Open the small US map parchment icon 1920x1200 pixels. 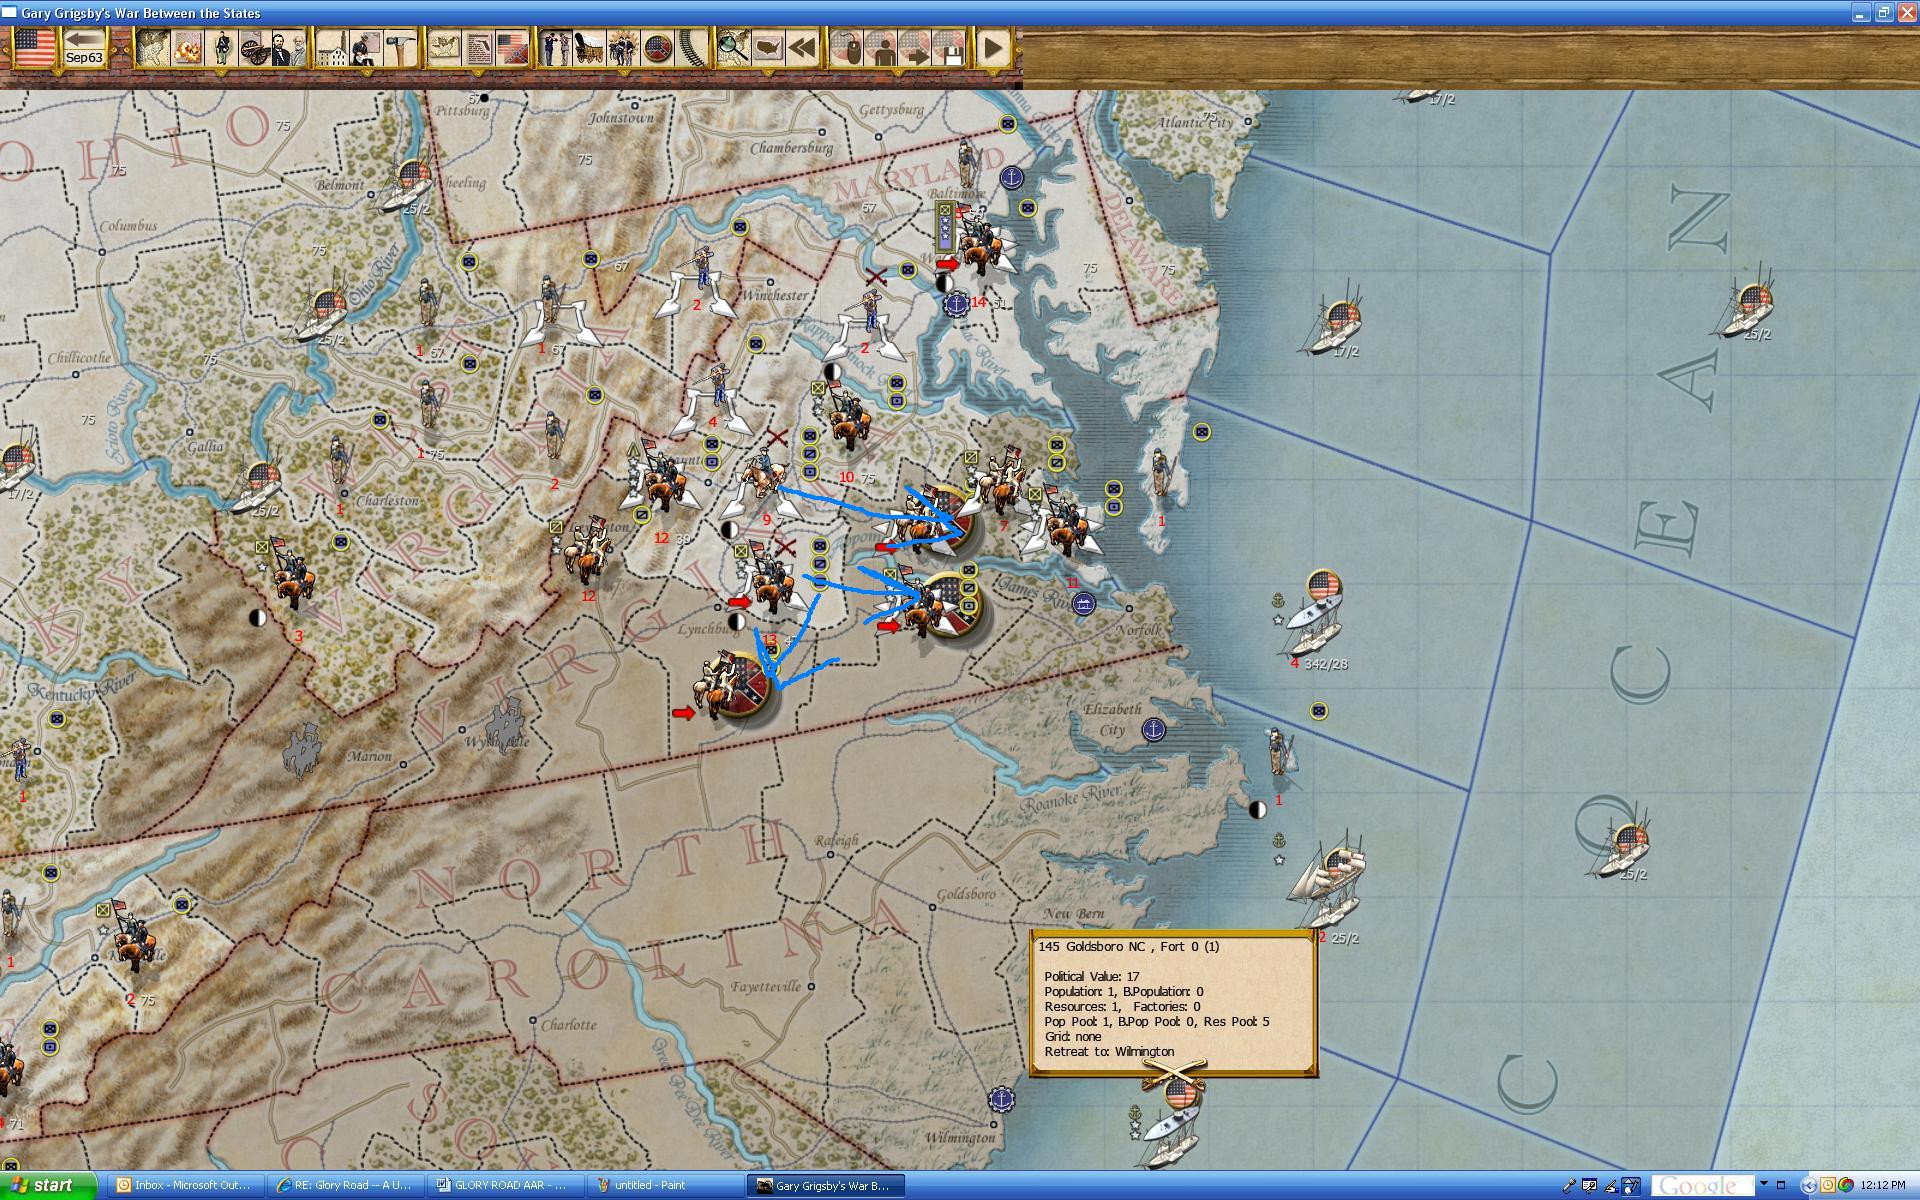point(444,47)
